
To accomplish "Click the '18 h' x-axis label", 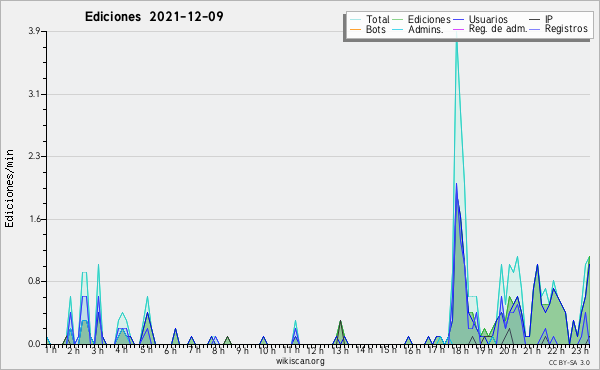I will tap(460, 350).
